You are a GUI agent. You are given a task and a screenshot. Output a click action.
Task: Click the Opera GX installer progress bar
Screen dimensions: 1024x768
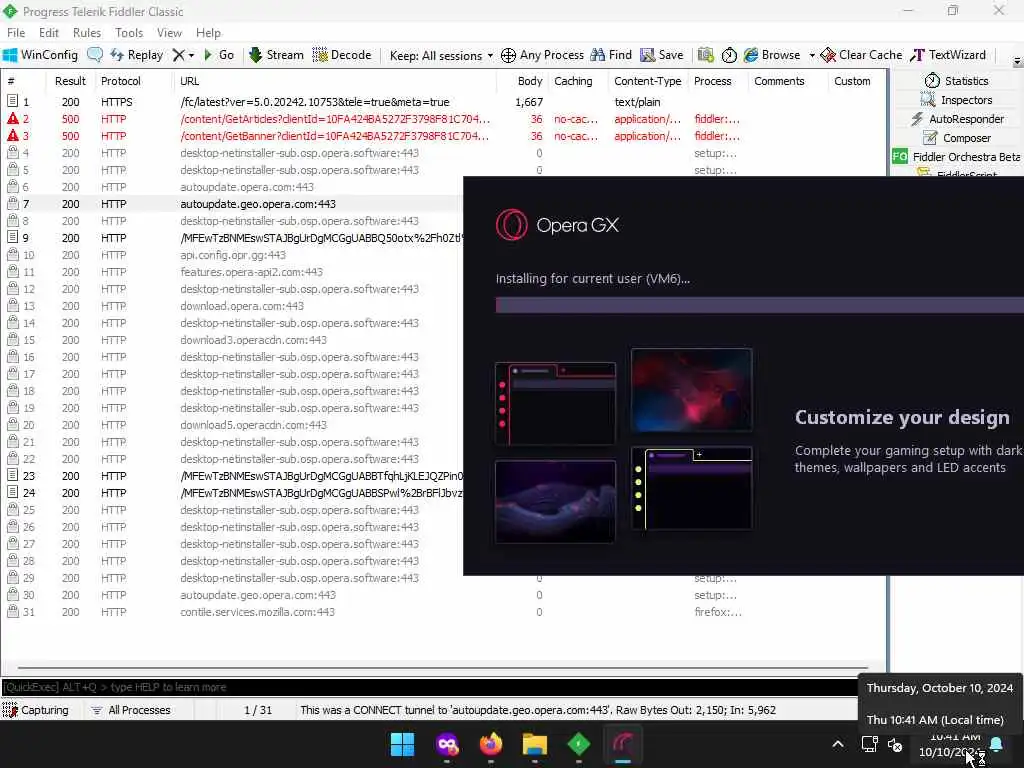click(760, 305)
